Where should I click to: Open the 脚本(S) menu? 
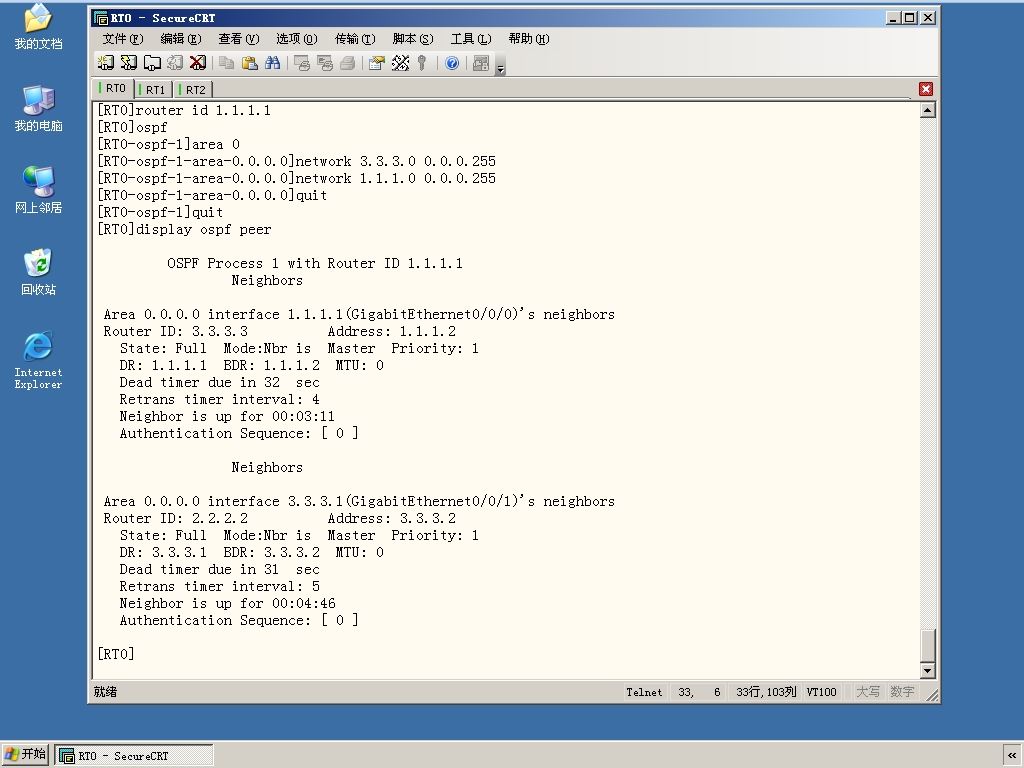tap(413, 39)
